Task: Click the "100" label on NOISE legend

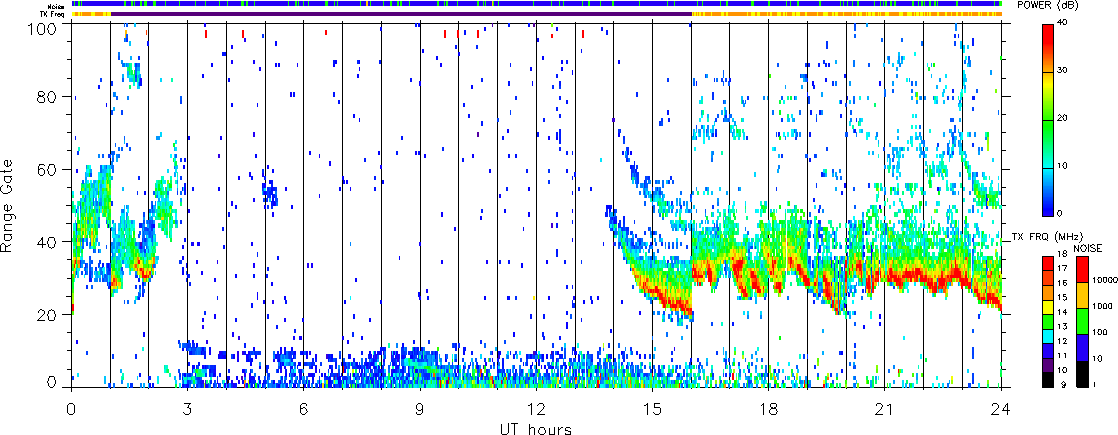Action: point(1100,332)
